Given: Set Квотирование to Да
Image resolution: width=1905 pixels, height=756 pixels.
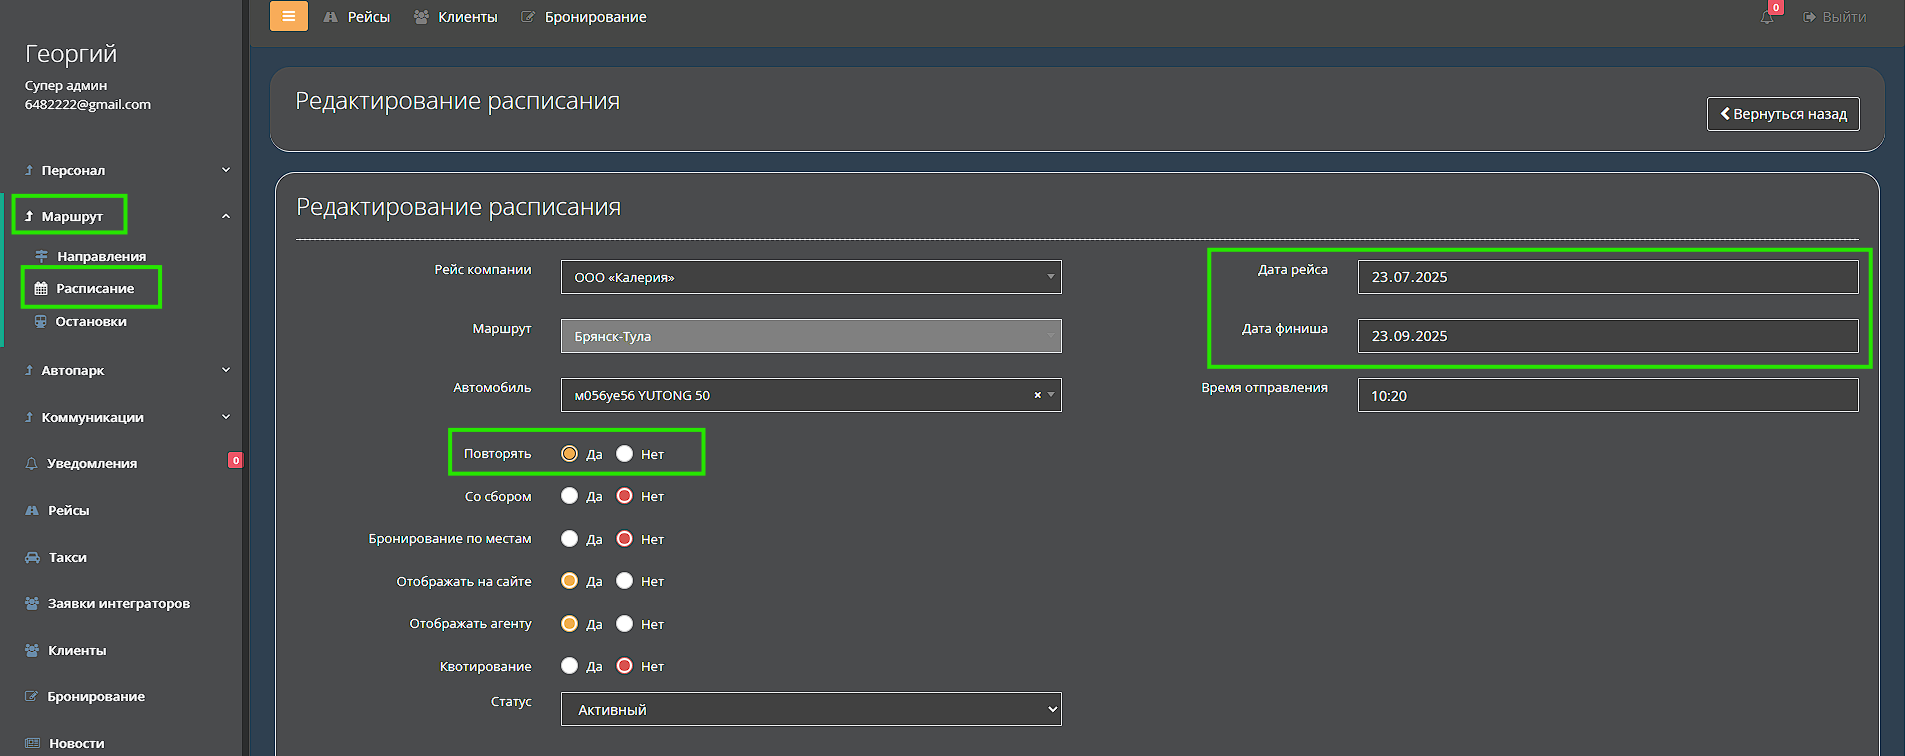Looking at the screenshot, I should pyautogui.click(x=570, y=666).
